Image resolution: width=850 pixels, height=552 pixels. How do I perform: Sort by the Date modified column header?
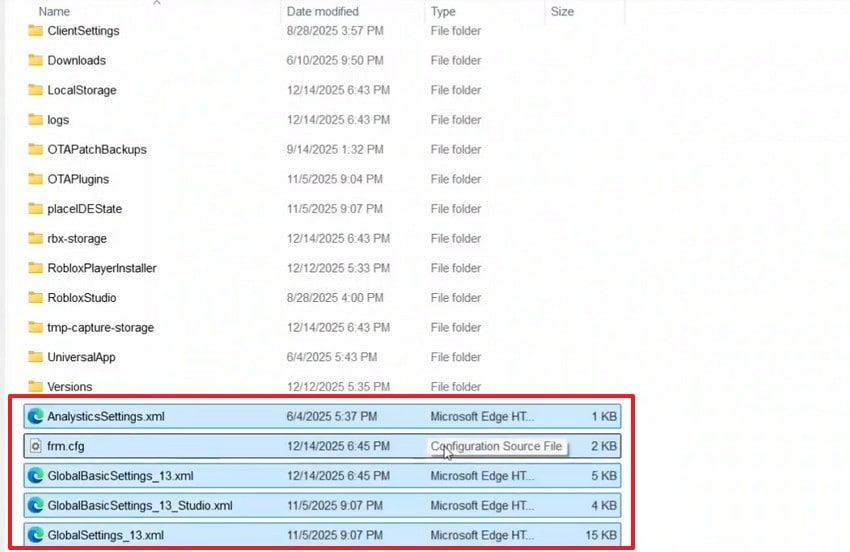click(323, 11)
